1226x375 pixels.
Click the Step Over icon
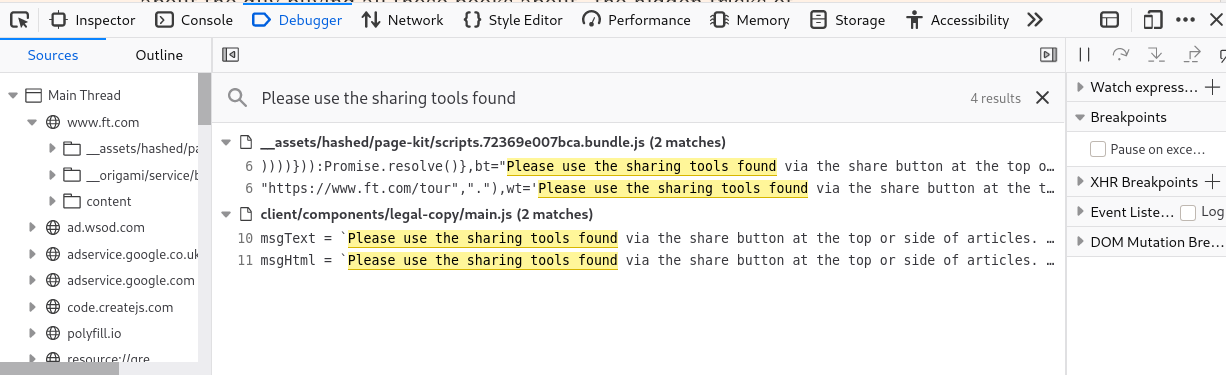point(1121,55)
